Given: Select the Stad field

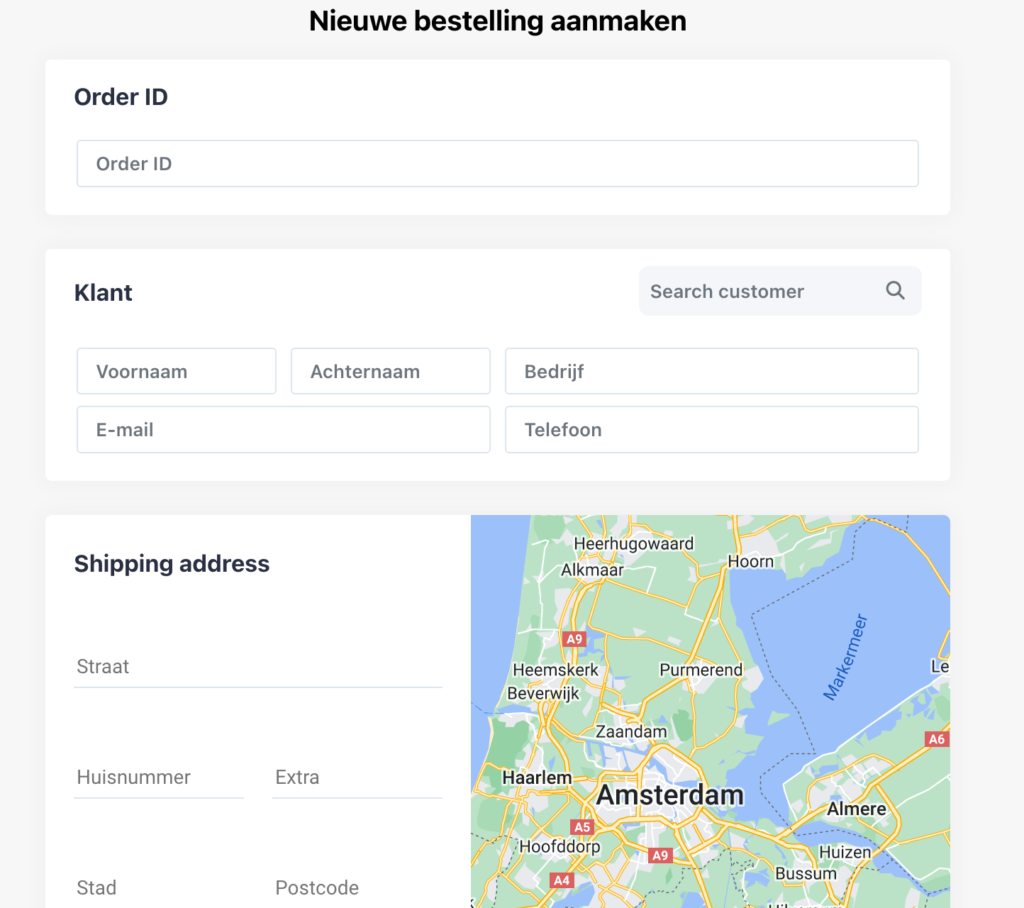Looking at the screenshot, I should [x=158, y=887].
